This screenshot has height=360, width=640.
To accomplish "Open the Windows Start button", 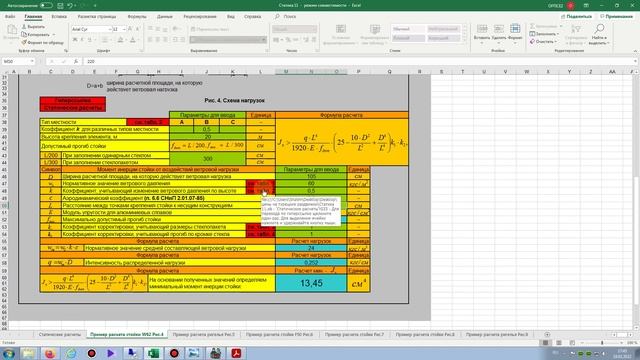I will pos(9,353).
